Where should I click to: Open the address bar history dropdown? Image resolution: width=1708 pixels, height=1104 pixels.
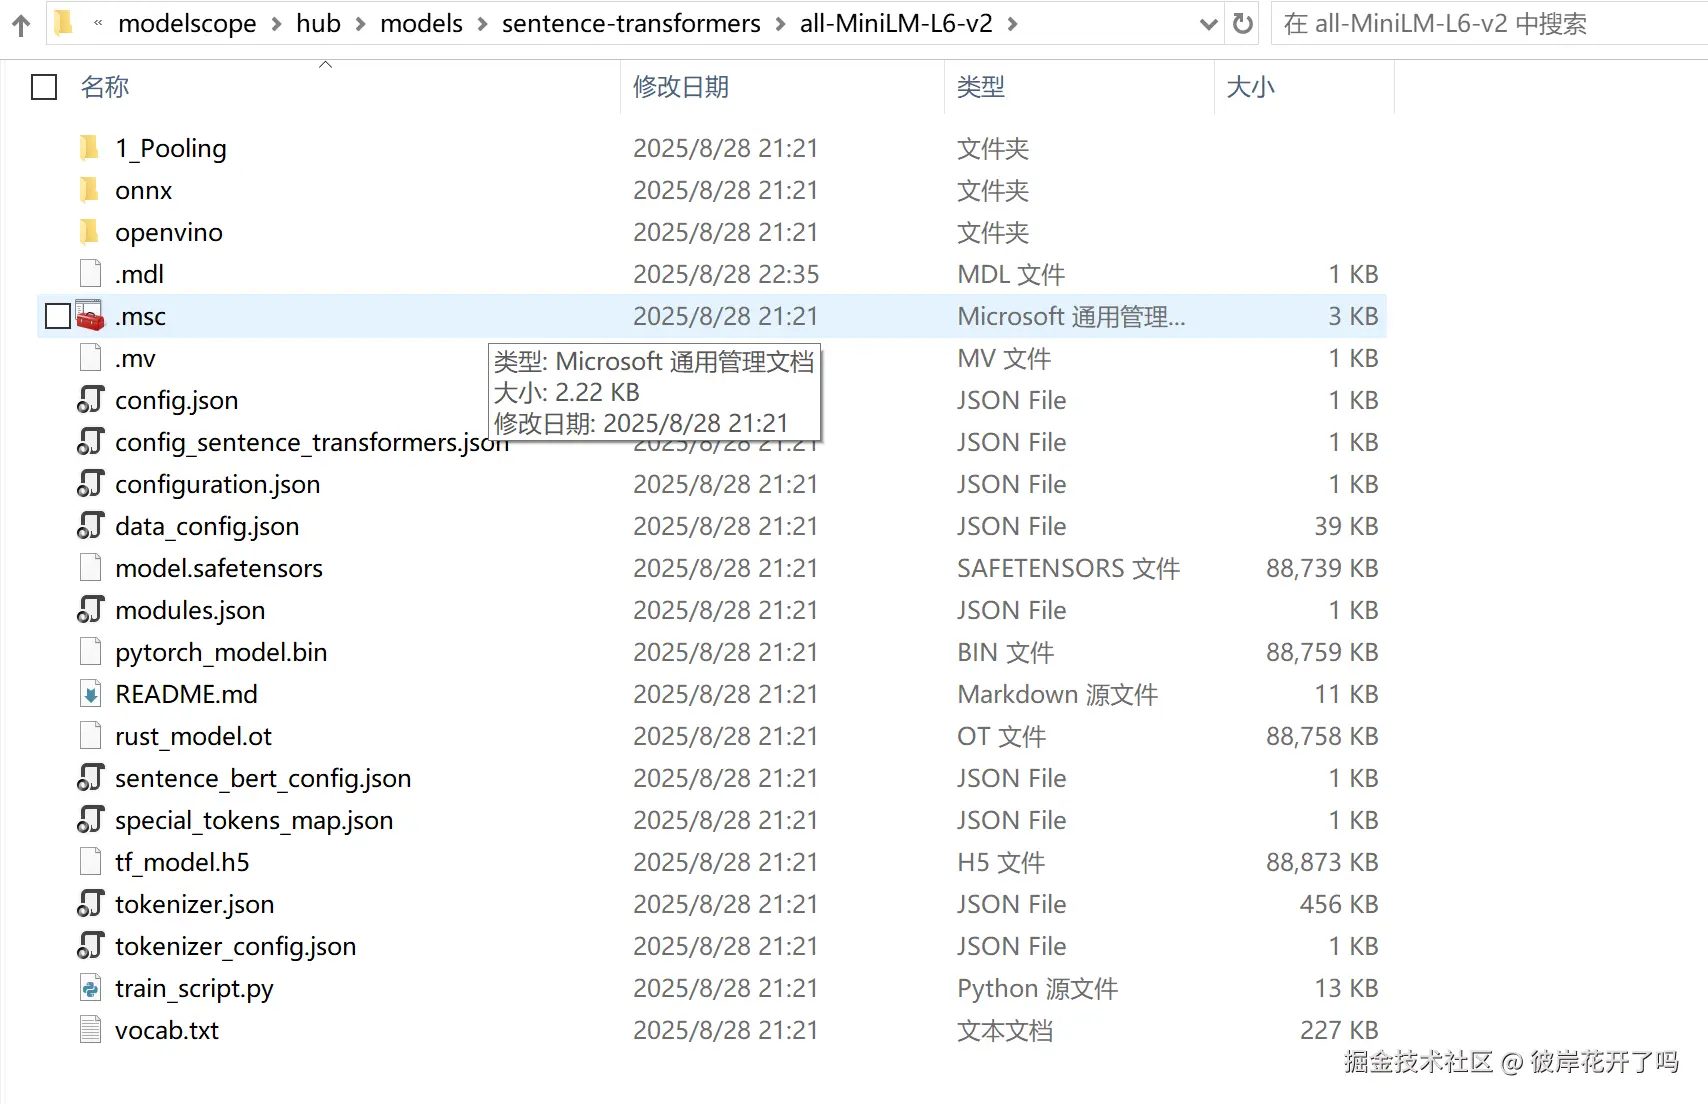(x=1208, y=24)
